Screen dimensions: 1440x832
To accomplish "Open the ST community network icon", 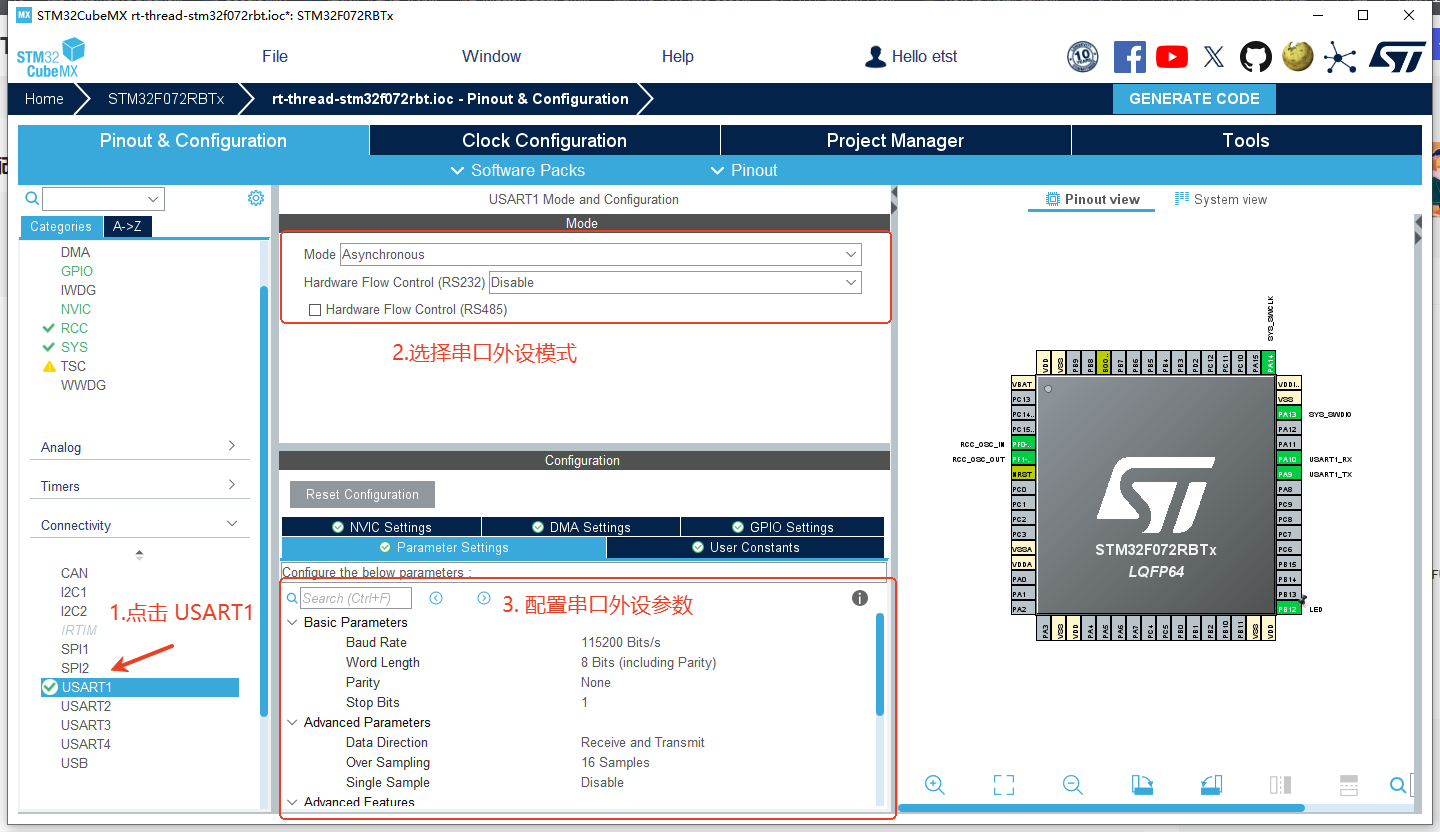I will pos(1340,57).
